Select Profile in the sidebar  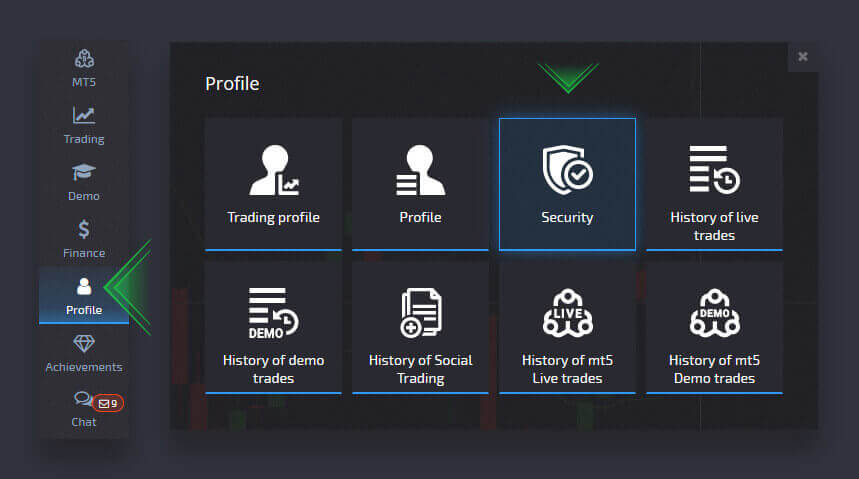84,295
